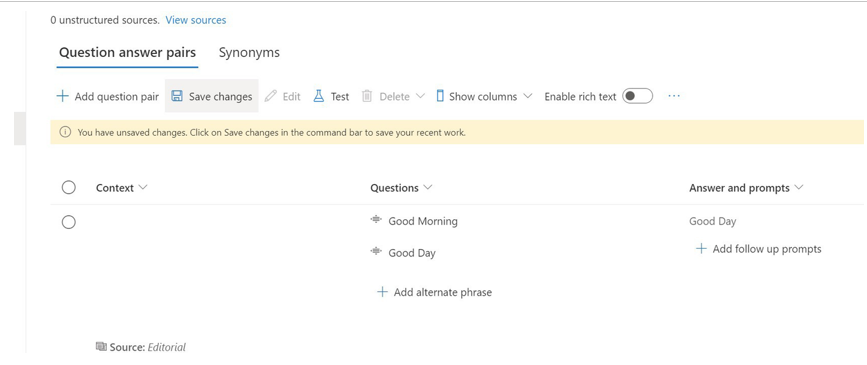Expand the Answer and prompts column chevron
This screenshot has width=867, height=365.
[x=798, y=187]
